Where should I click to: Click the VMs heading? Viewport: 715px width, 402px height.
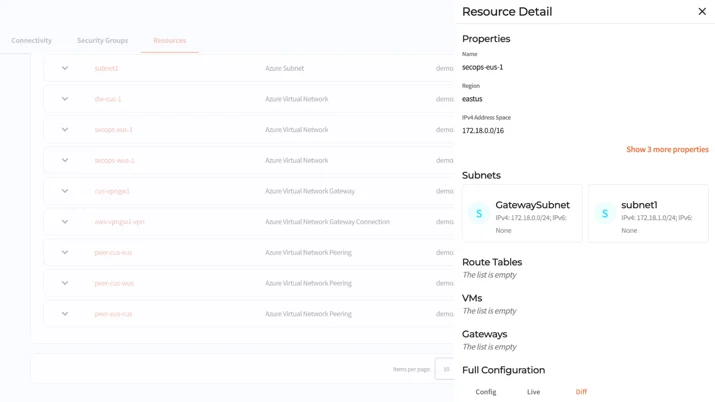pyautogui.click(x=472, y=298)
